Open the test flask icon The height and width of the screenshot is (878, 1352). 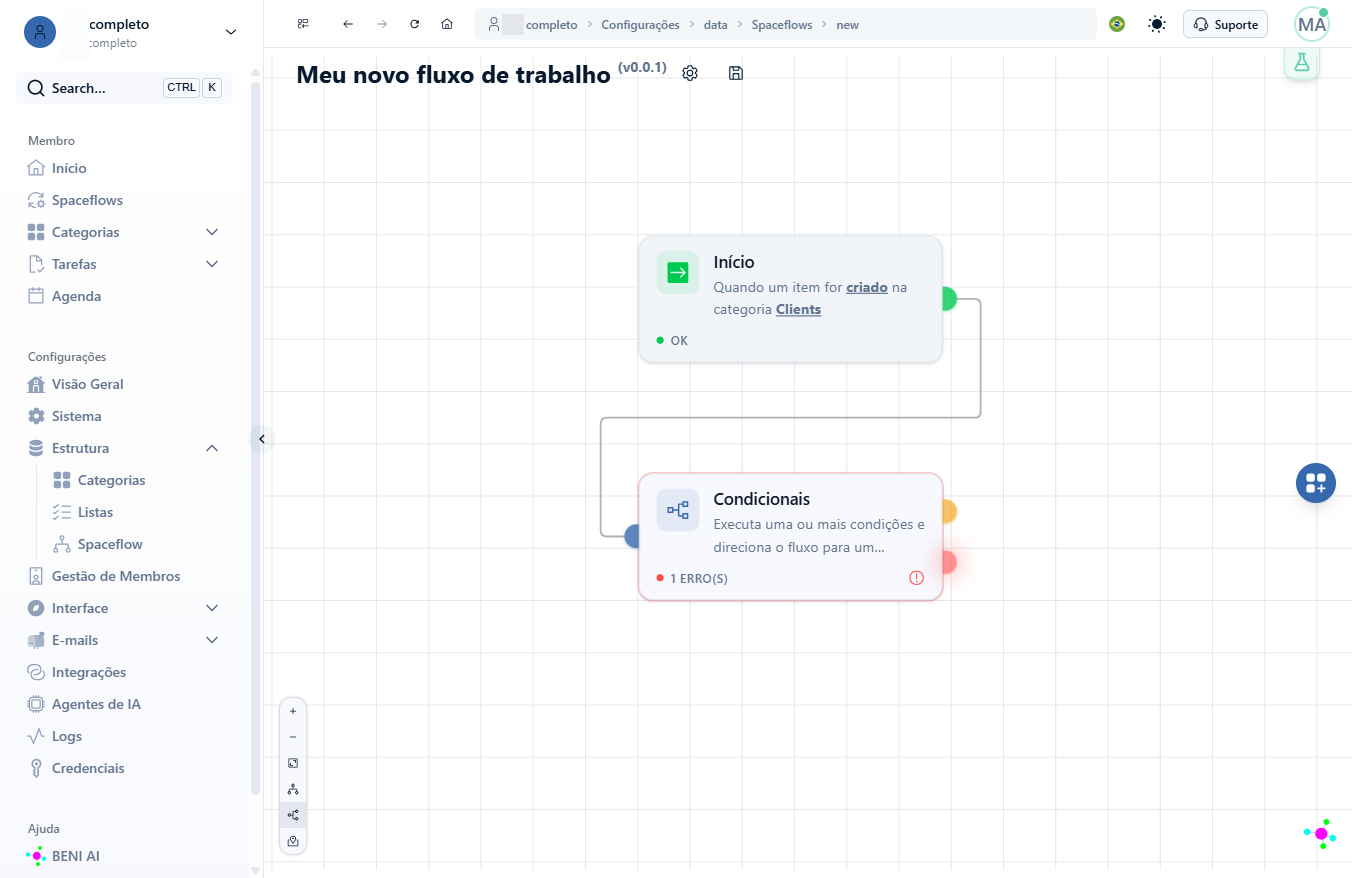pyautogui.click(x=1301, y=62)
